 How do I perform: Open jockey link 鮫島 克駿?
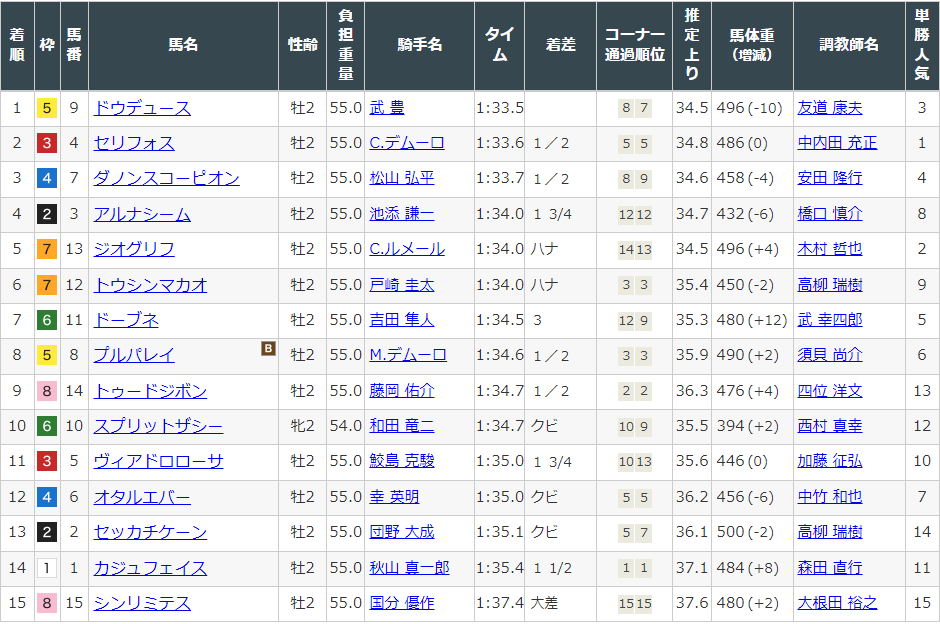(402, 461)
